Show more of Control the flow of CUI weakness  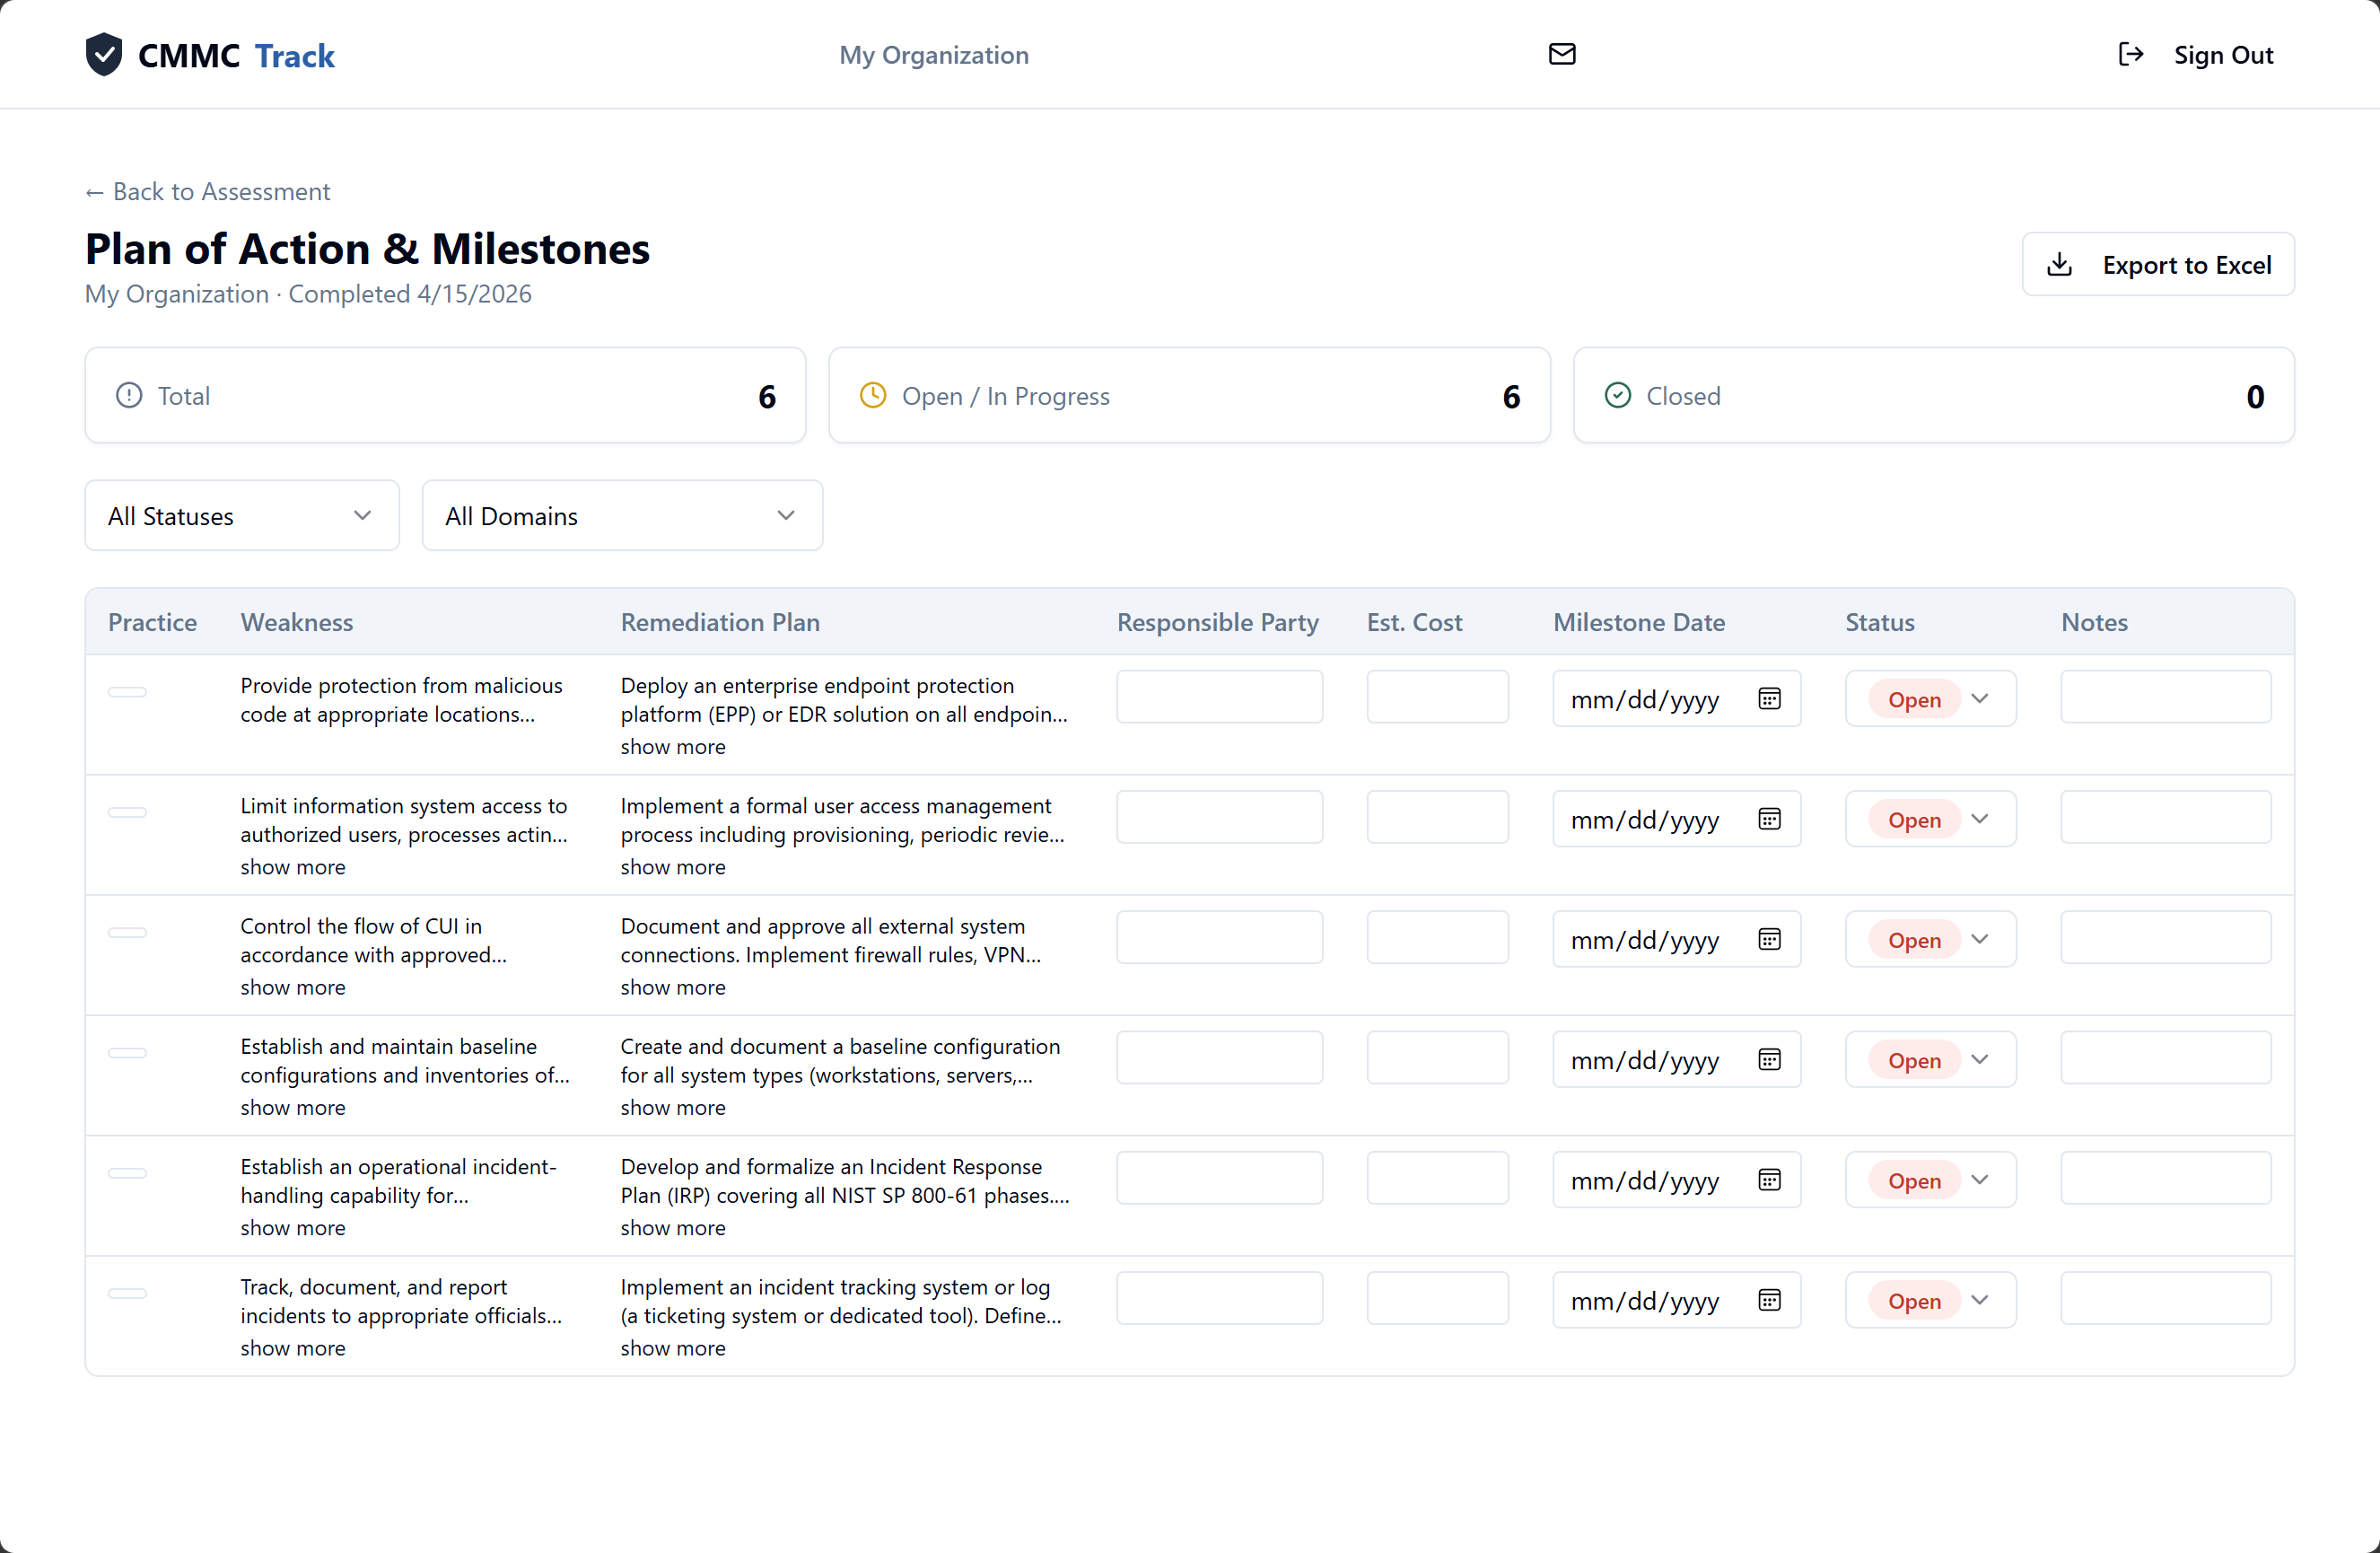click(x=292, y=987)
